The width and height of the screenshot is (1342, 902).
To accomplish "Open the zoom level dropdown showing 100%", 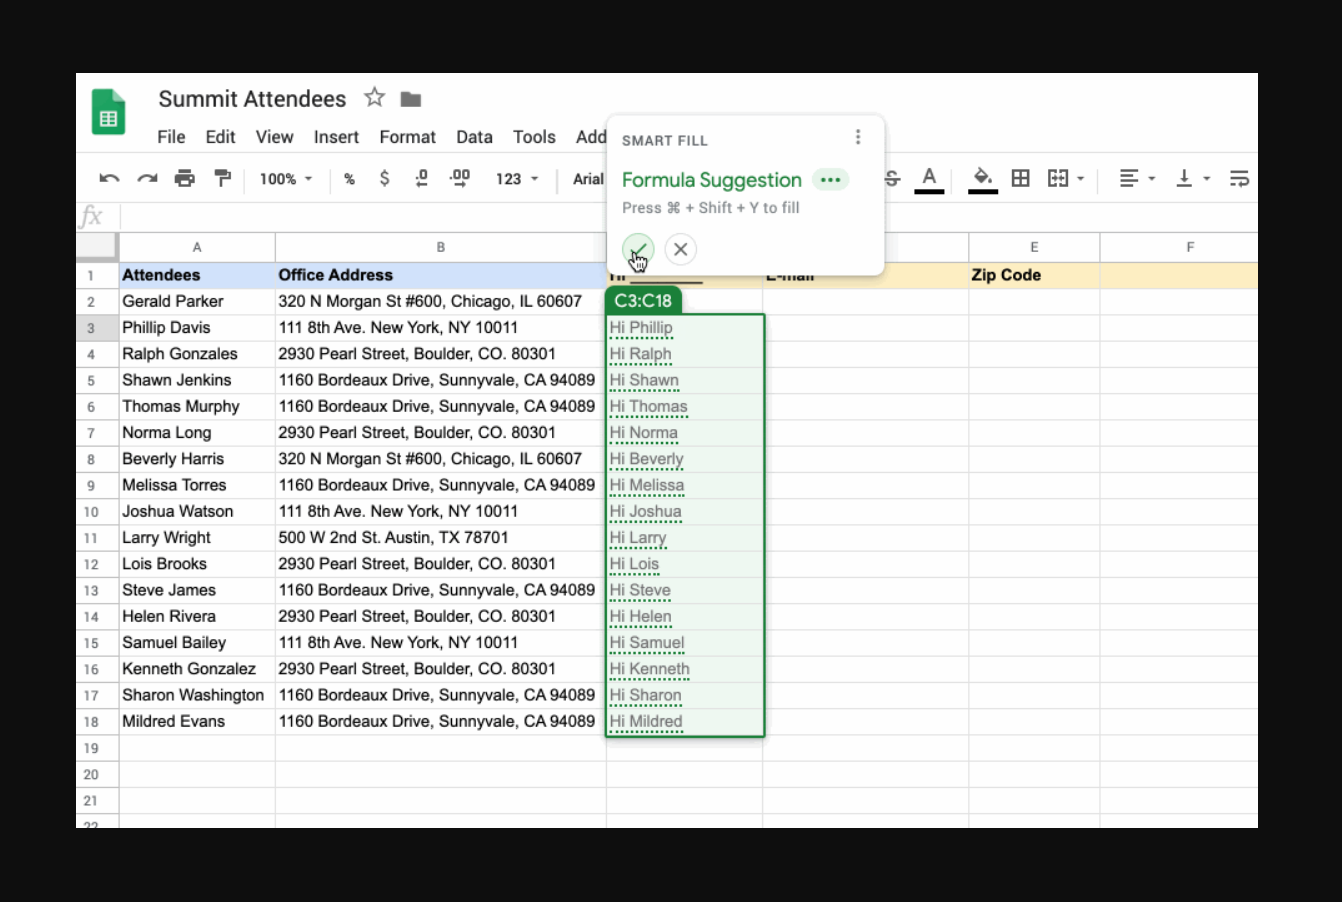I will coord(283,178).
